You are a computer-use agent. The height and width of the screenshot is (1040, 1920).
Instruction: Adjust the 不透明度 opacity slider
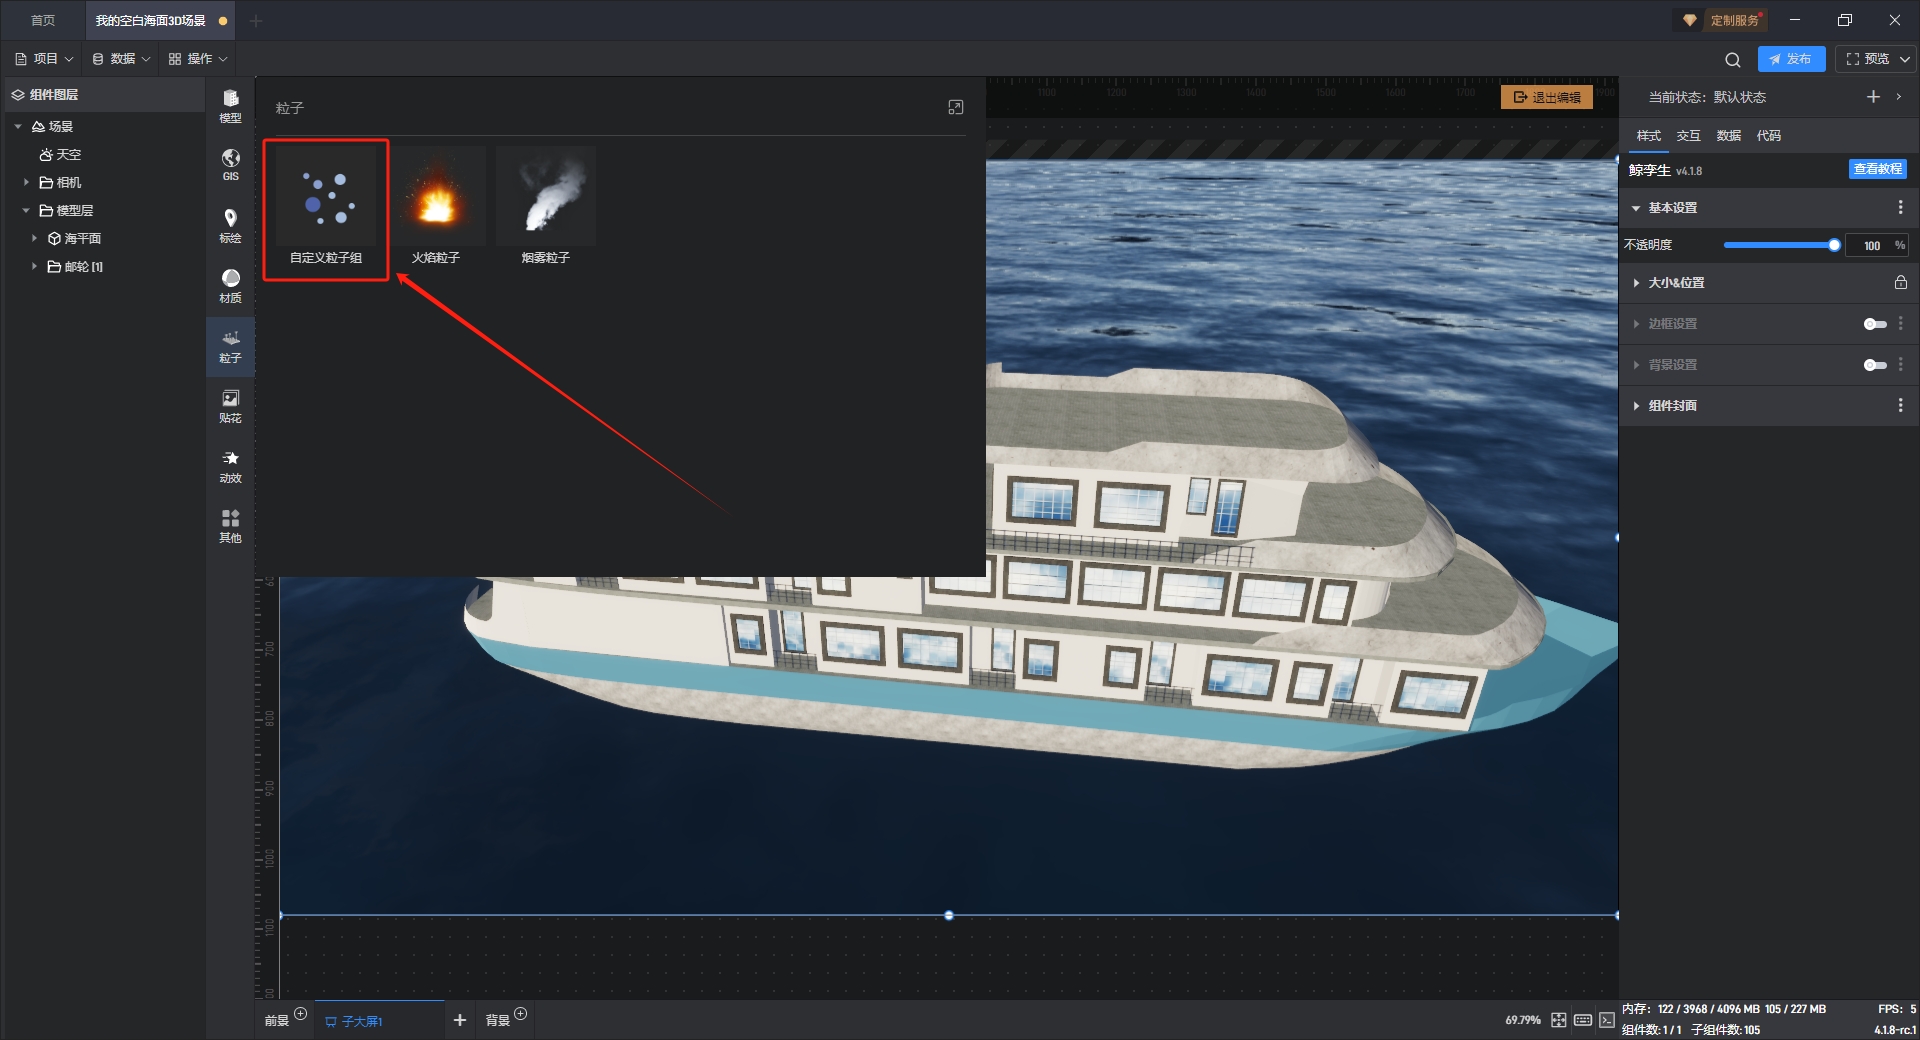click(x=1779, y=245)
